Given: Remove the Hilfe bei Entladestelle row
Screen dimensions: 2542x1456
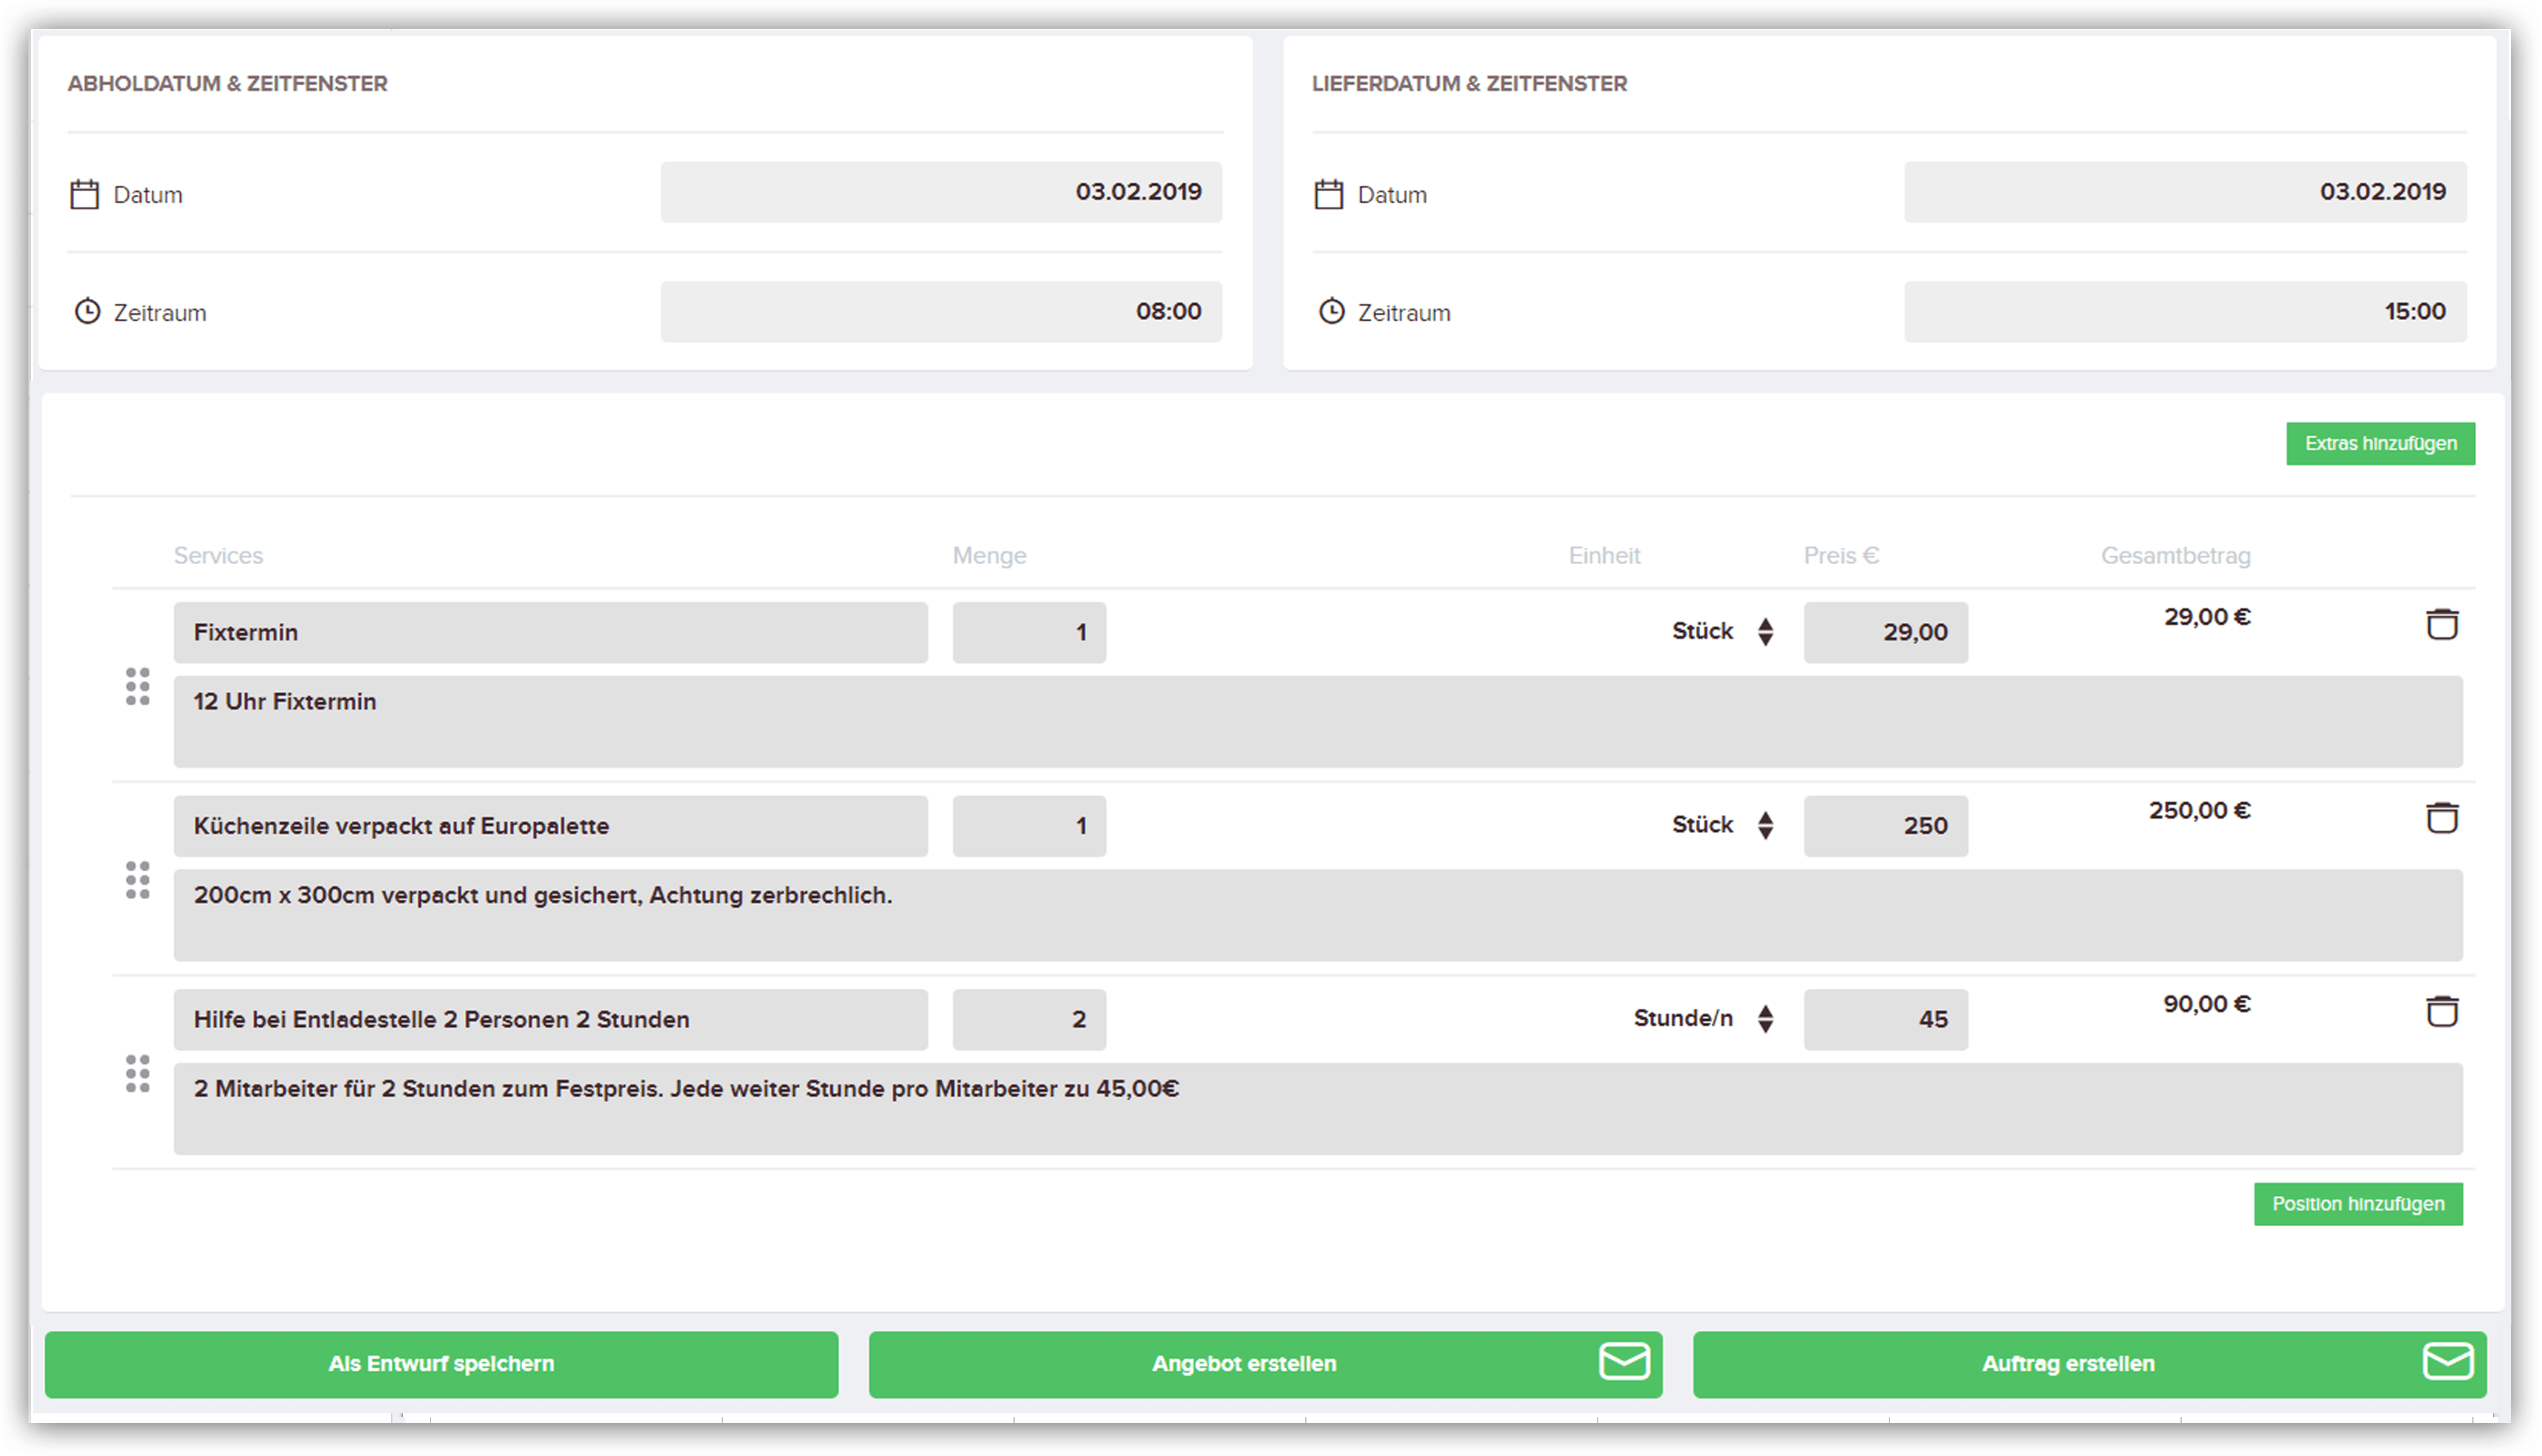Looking at the screenshot, I should click(2441, 1012).
